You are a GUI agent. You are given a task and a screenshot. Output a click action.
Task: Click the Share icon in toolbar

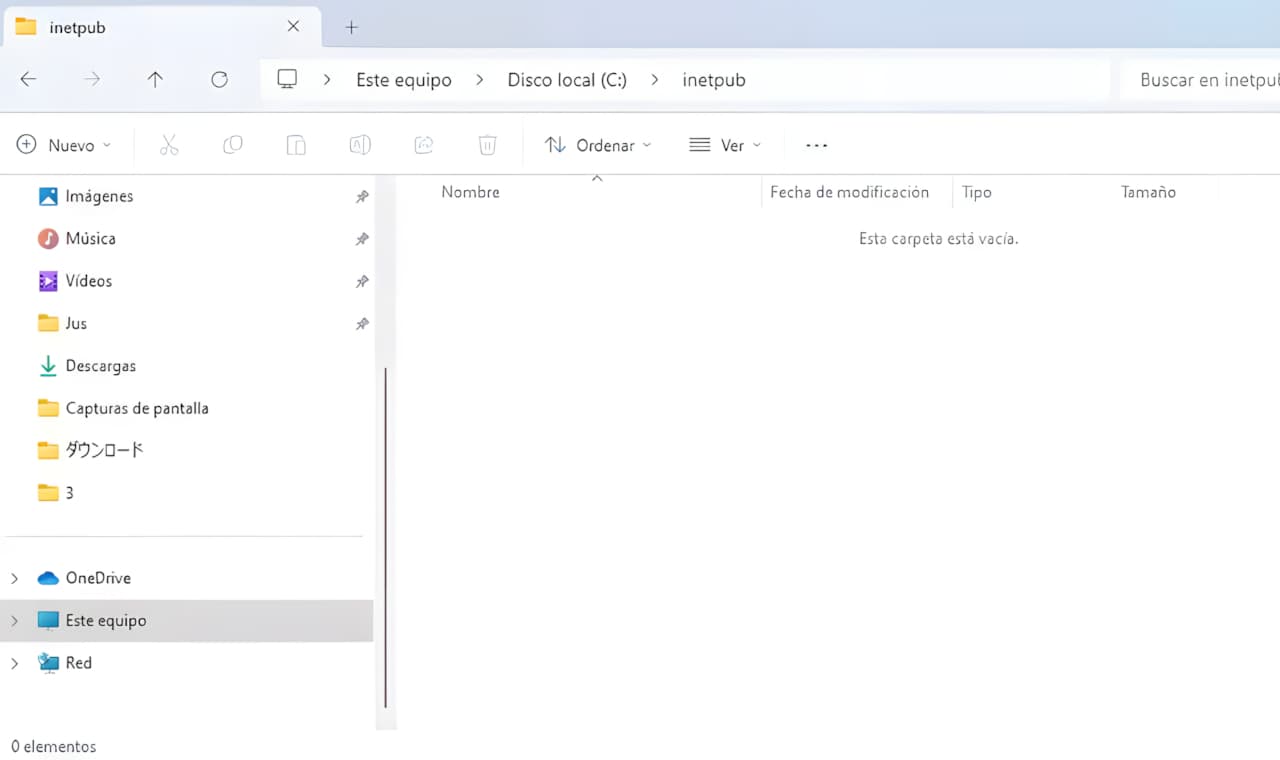[424, 146]
